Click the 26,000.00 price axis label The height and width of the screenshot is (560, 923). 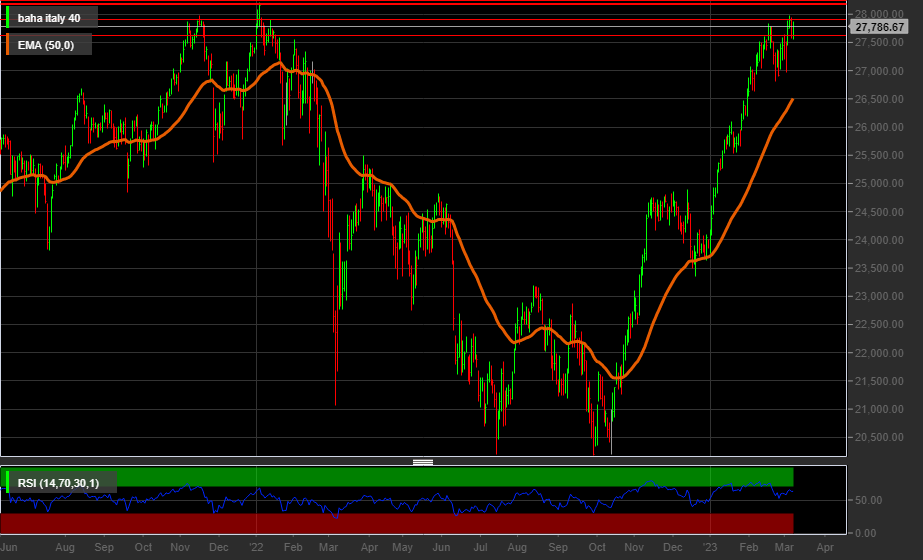[879, 127]
